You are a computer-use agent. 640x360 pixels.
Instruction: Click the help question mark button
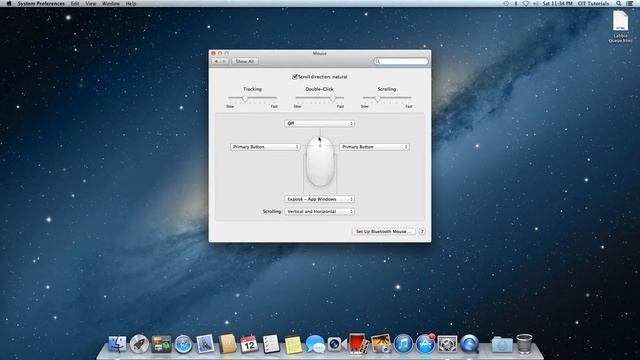[x=422, y=231]
